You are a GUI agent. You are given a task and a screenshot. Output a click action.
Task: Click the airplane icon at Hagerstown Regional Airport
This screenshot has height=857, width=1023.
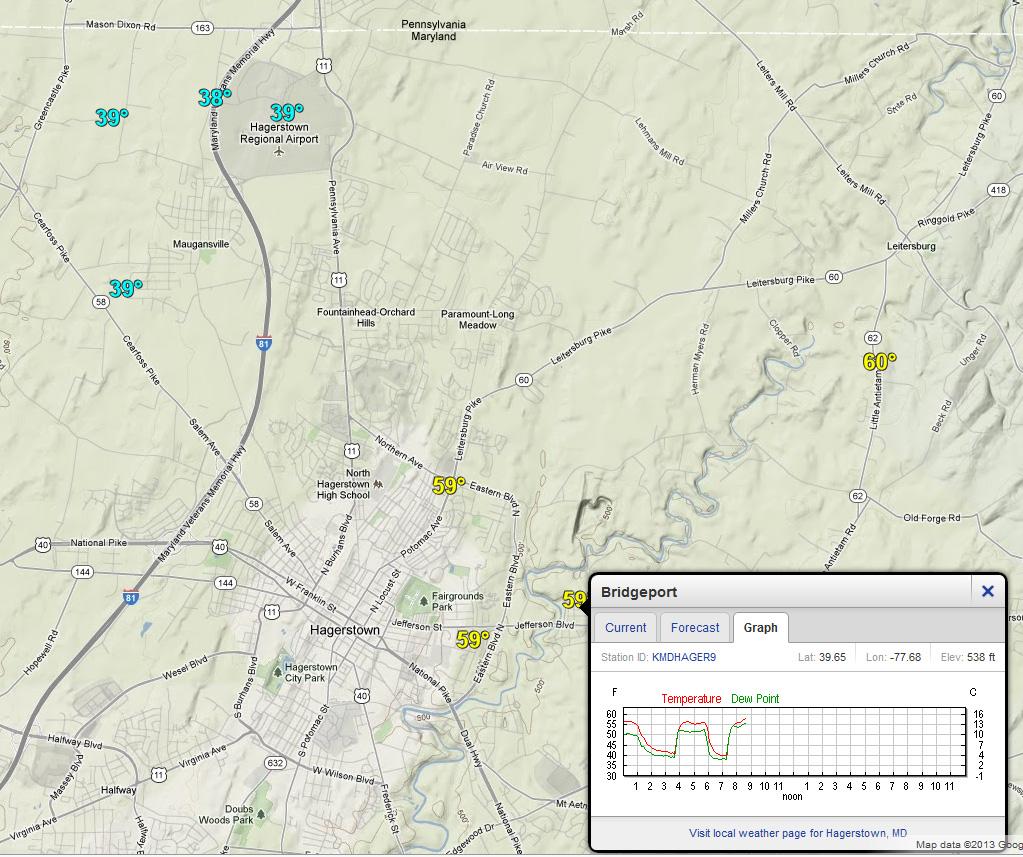279,153
